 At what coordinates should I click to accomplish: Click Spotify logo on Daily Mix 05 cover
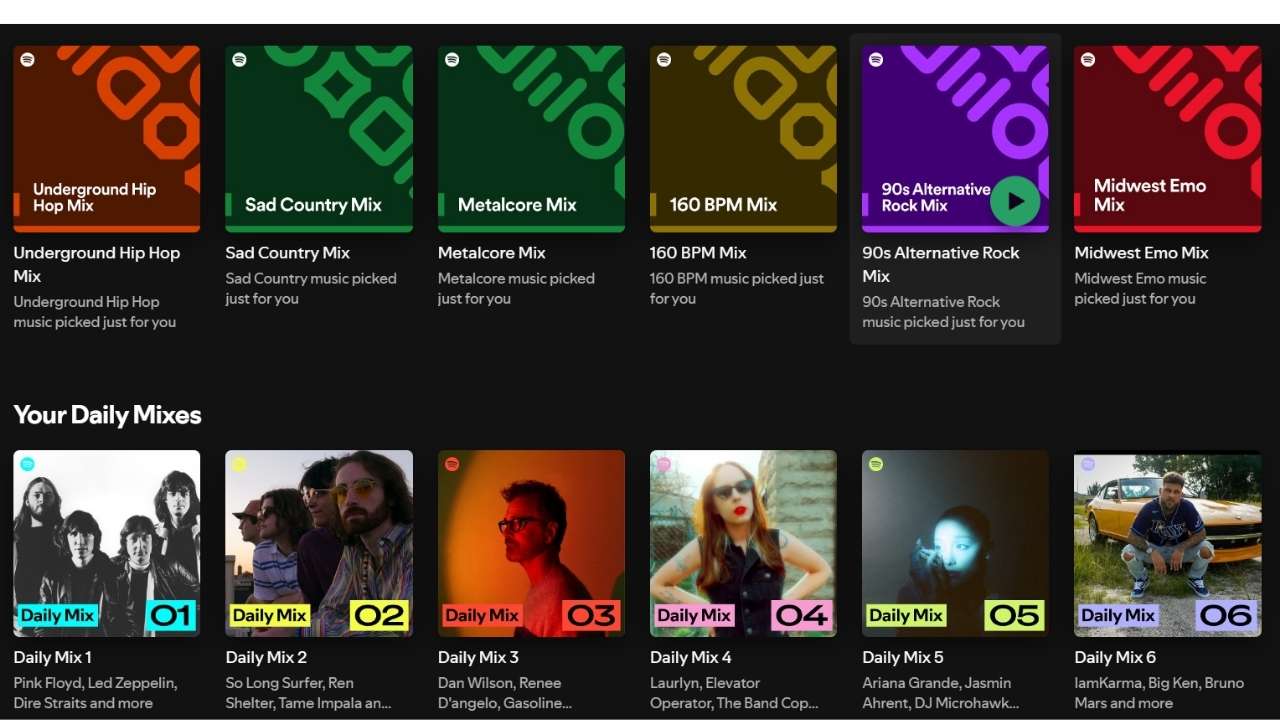(876, 464)
